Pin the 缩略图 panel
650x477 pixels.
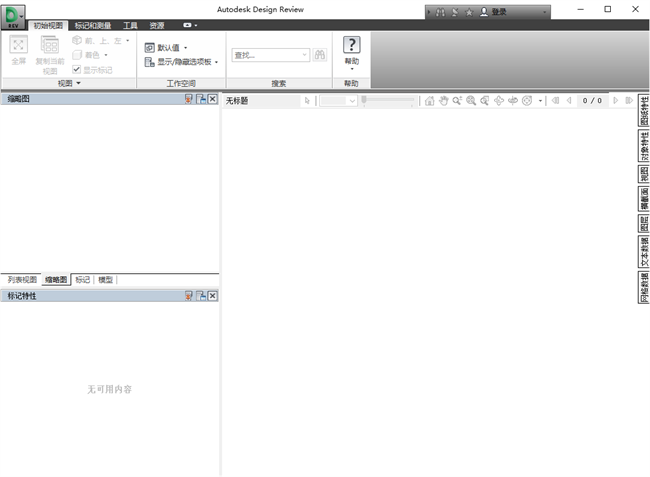(x=201, y=100)
